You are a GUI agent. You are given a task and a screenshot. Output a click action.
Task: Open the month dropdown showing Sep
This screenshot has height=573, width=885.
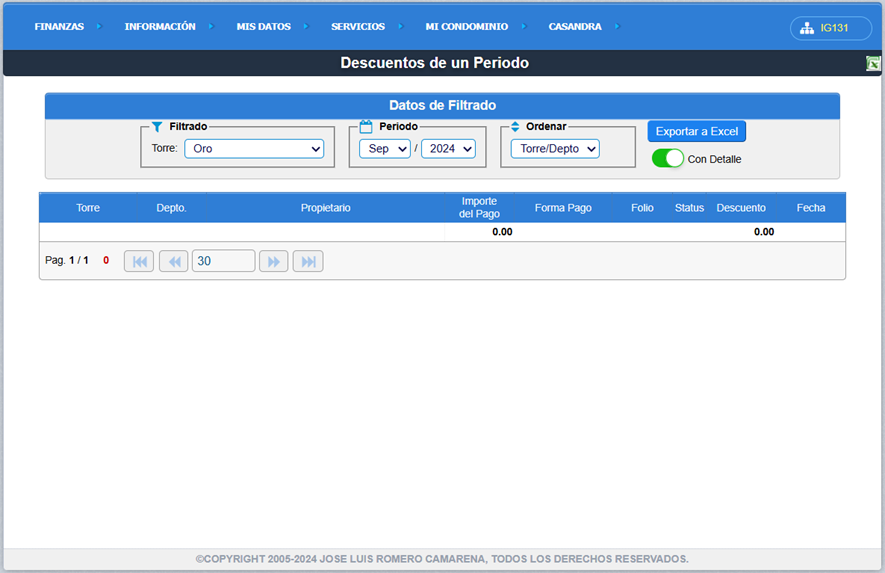tap(384, 149)
